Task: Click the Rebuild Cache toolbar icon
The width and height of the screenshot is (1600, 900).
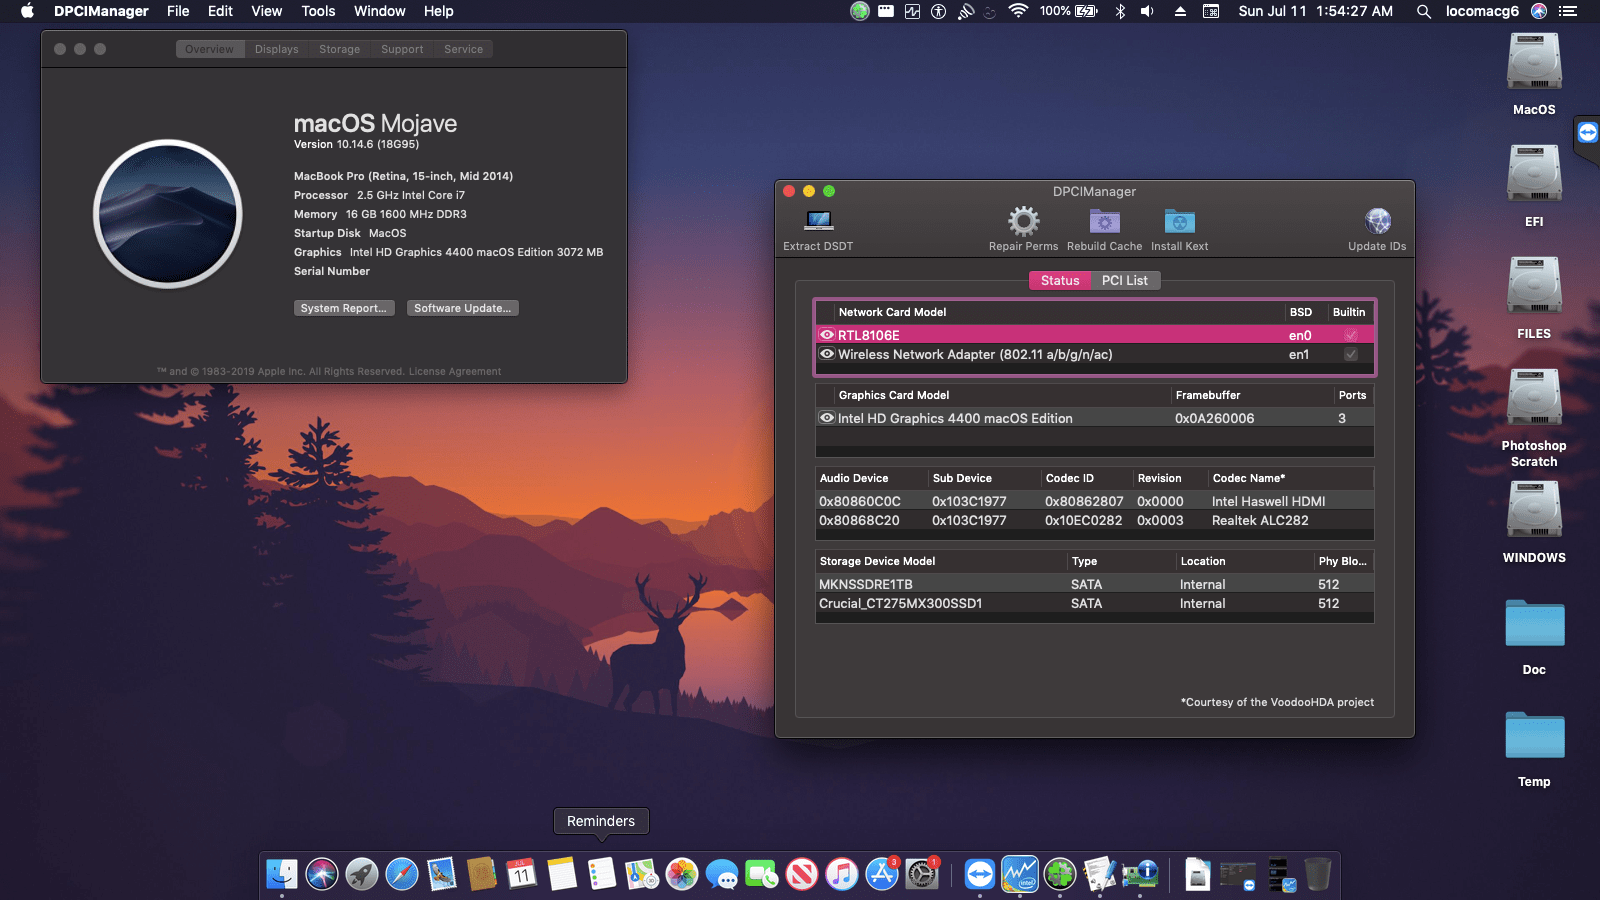Action: [x=1104, y=221]
